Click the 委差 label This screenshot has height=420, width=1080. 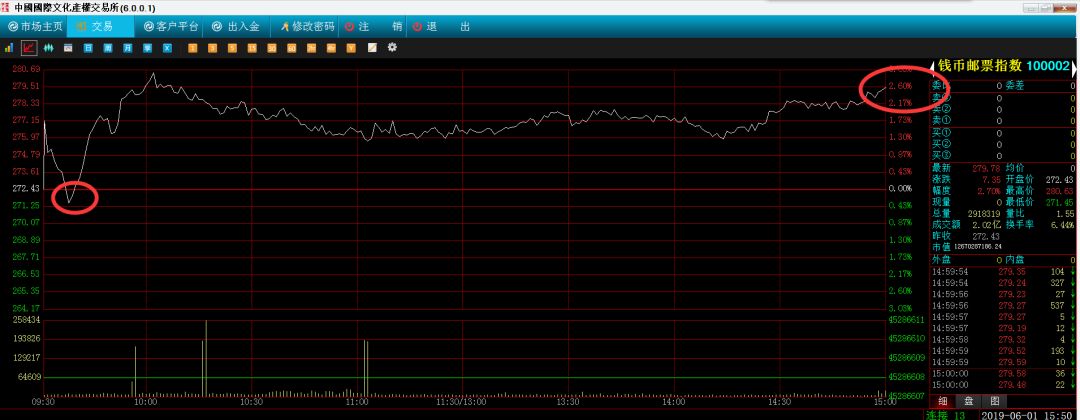click(x=1015, y=86)
